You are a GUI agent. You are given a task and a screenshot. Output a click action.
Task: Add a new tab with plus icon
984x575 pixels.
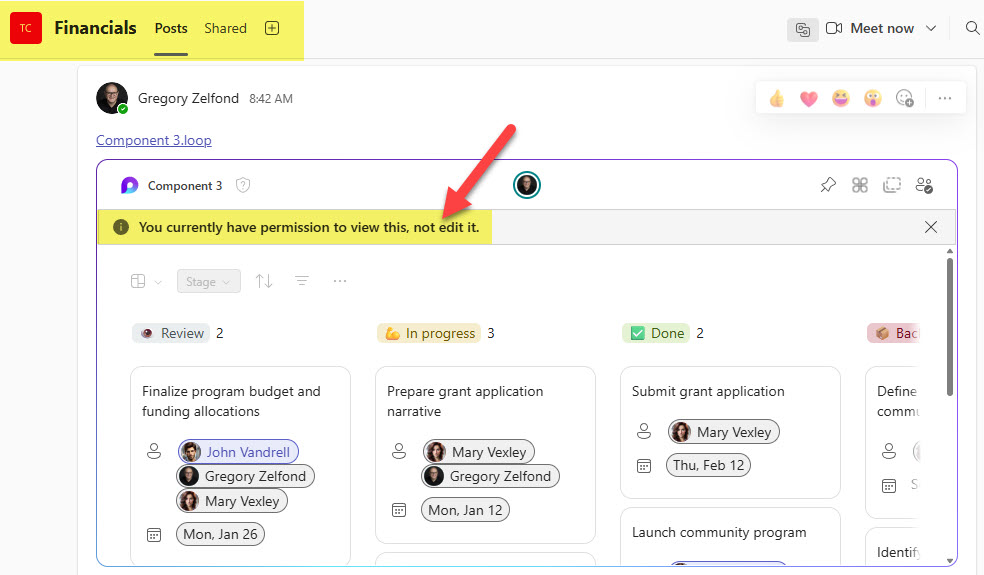coord(272,28)
